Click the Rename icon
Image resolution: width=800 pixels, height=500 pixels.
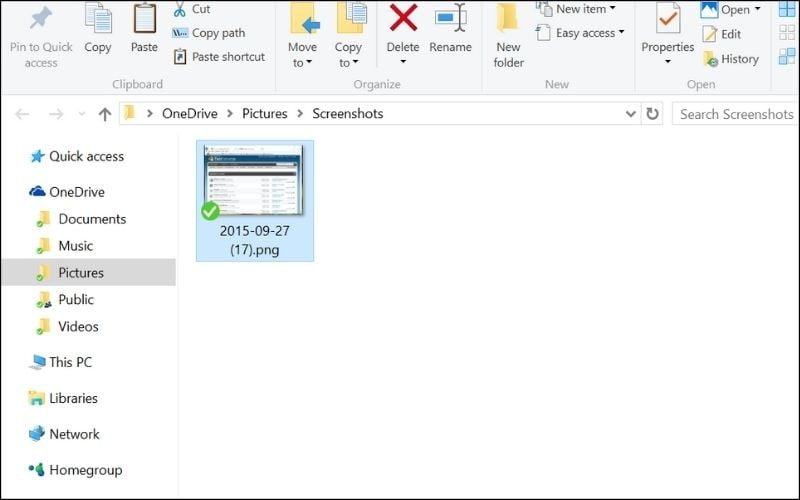coord(451,18)
